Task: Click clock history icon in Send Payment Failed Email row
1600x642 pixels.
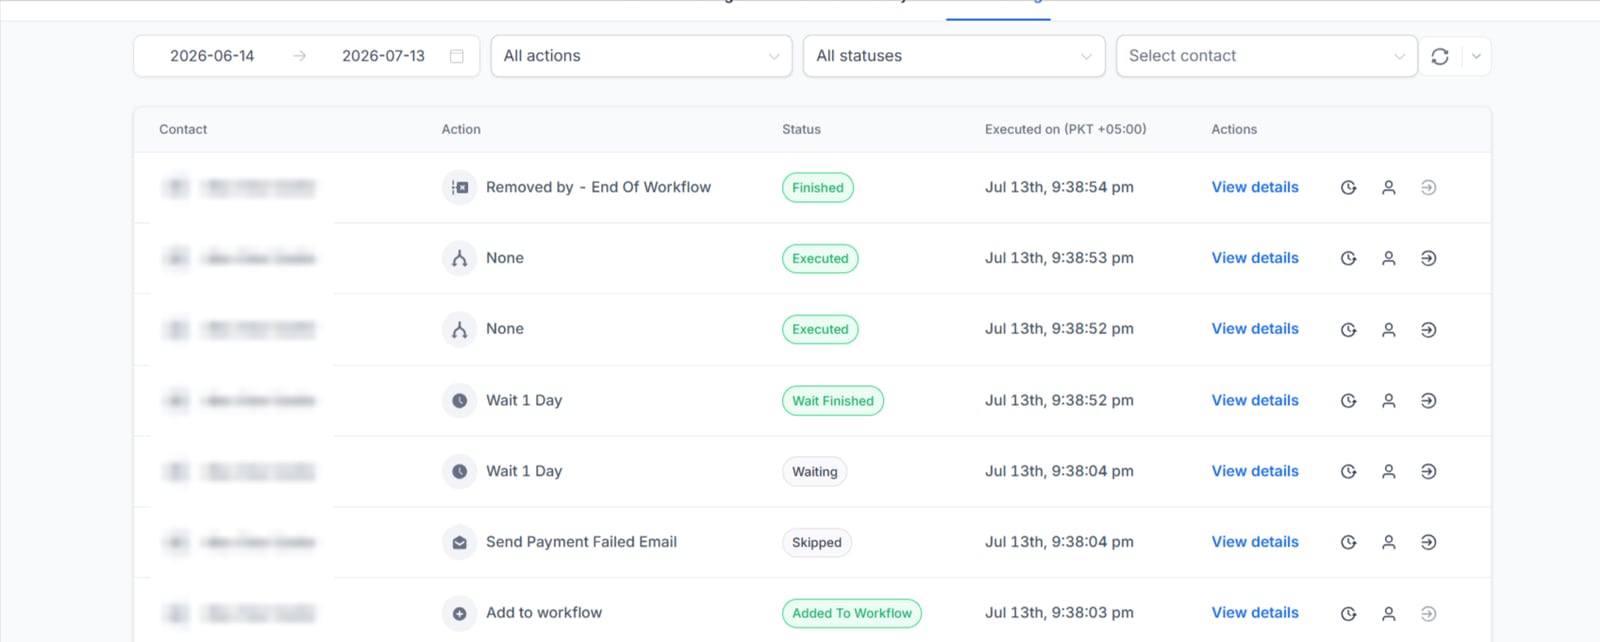Action: 1348,543
